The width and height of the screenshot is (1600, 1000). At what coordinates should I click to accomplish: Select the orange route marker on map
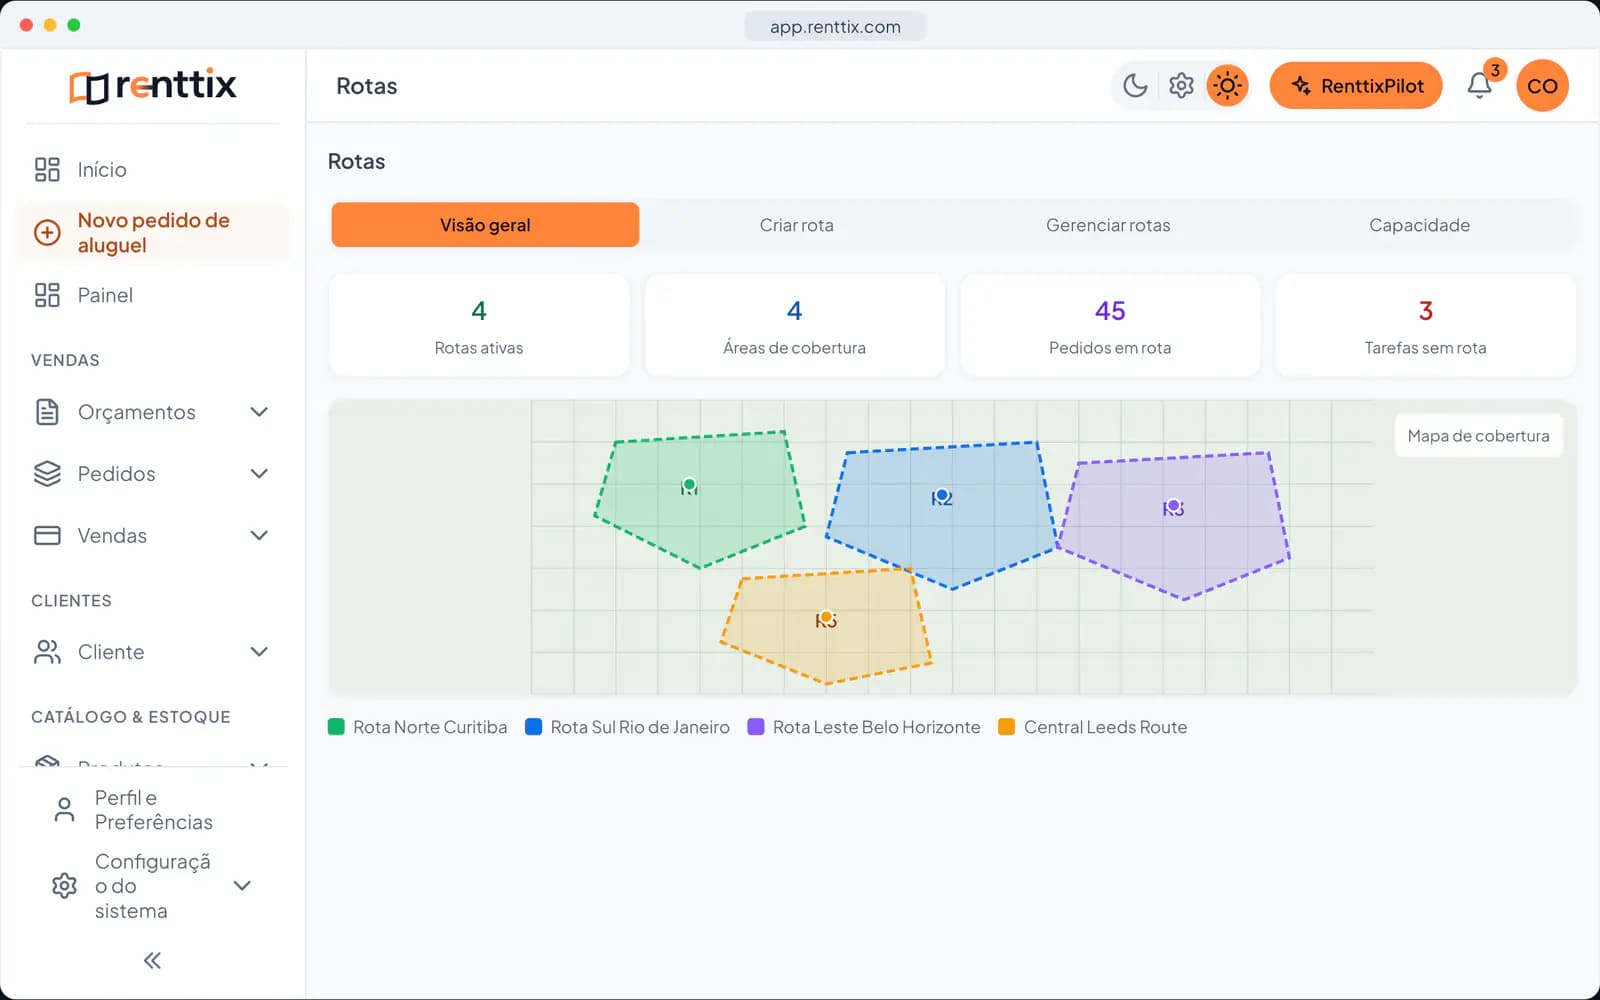[x=826, y=617]
